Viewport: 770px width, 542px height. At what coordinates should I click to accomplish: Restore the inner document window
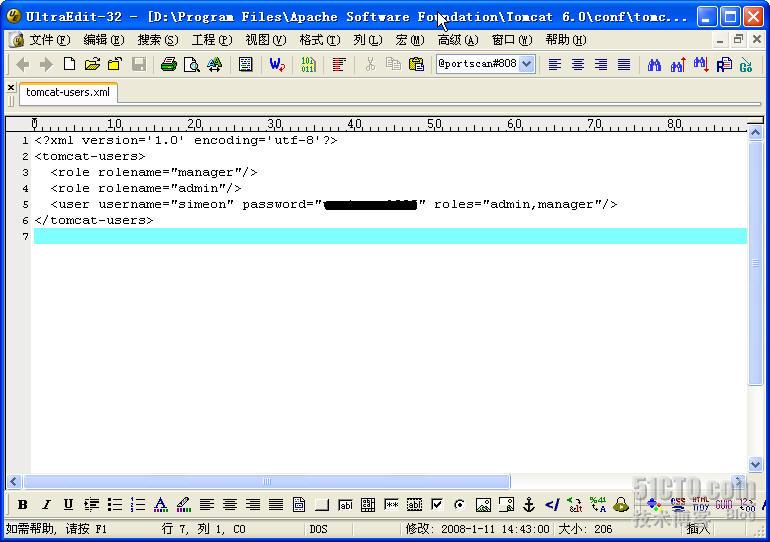pos(738,40)
